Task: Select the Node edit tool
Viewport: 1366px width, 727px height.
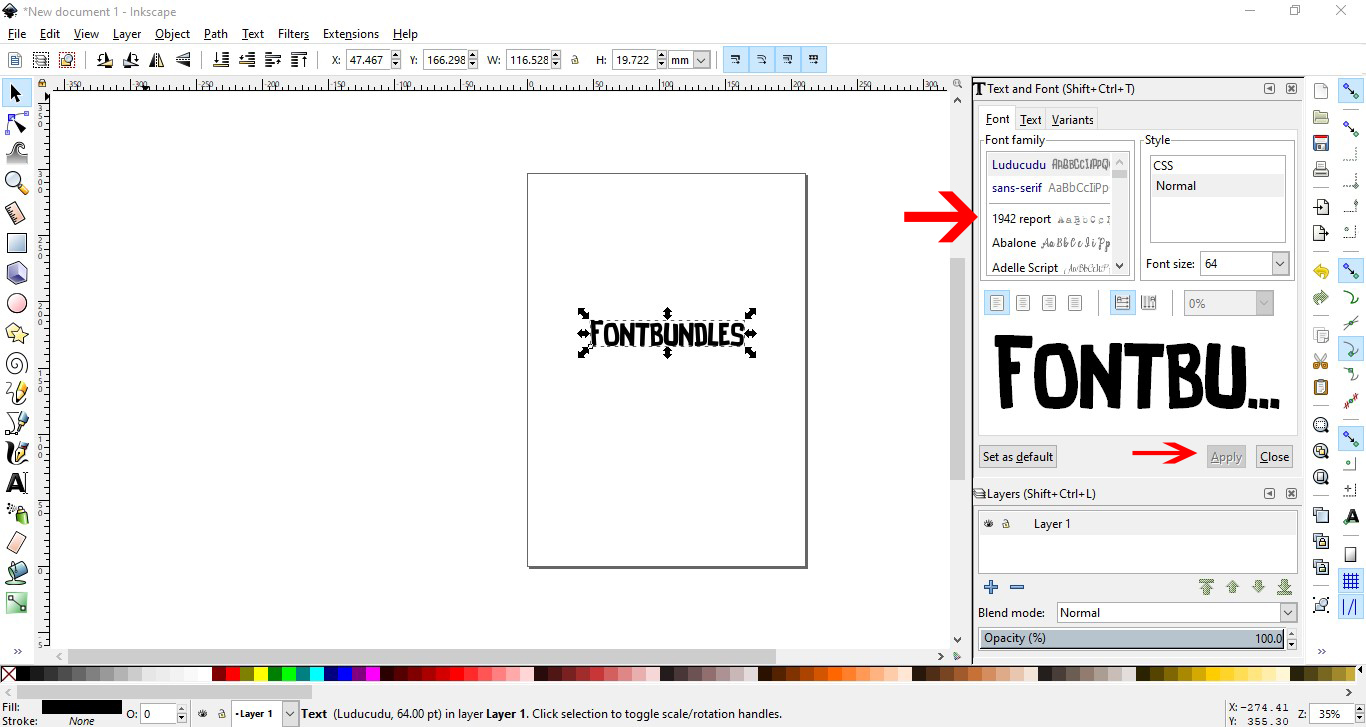Action: point(16,123)
